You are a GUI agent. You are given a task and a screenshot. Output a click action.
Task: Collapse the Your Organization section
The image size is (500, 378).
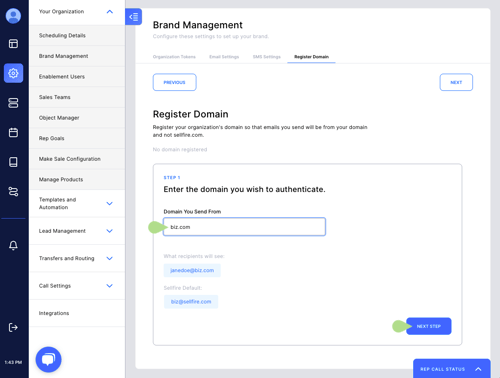point(110,12)
